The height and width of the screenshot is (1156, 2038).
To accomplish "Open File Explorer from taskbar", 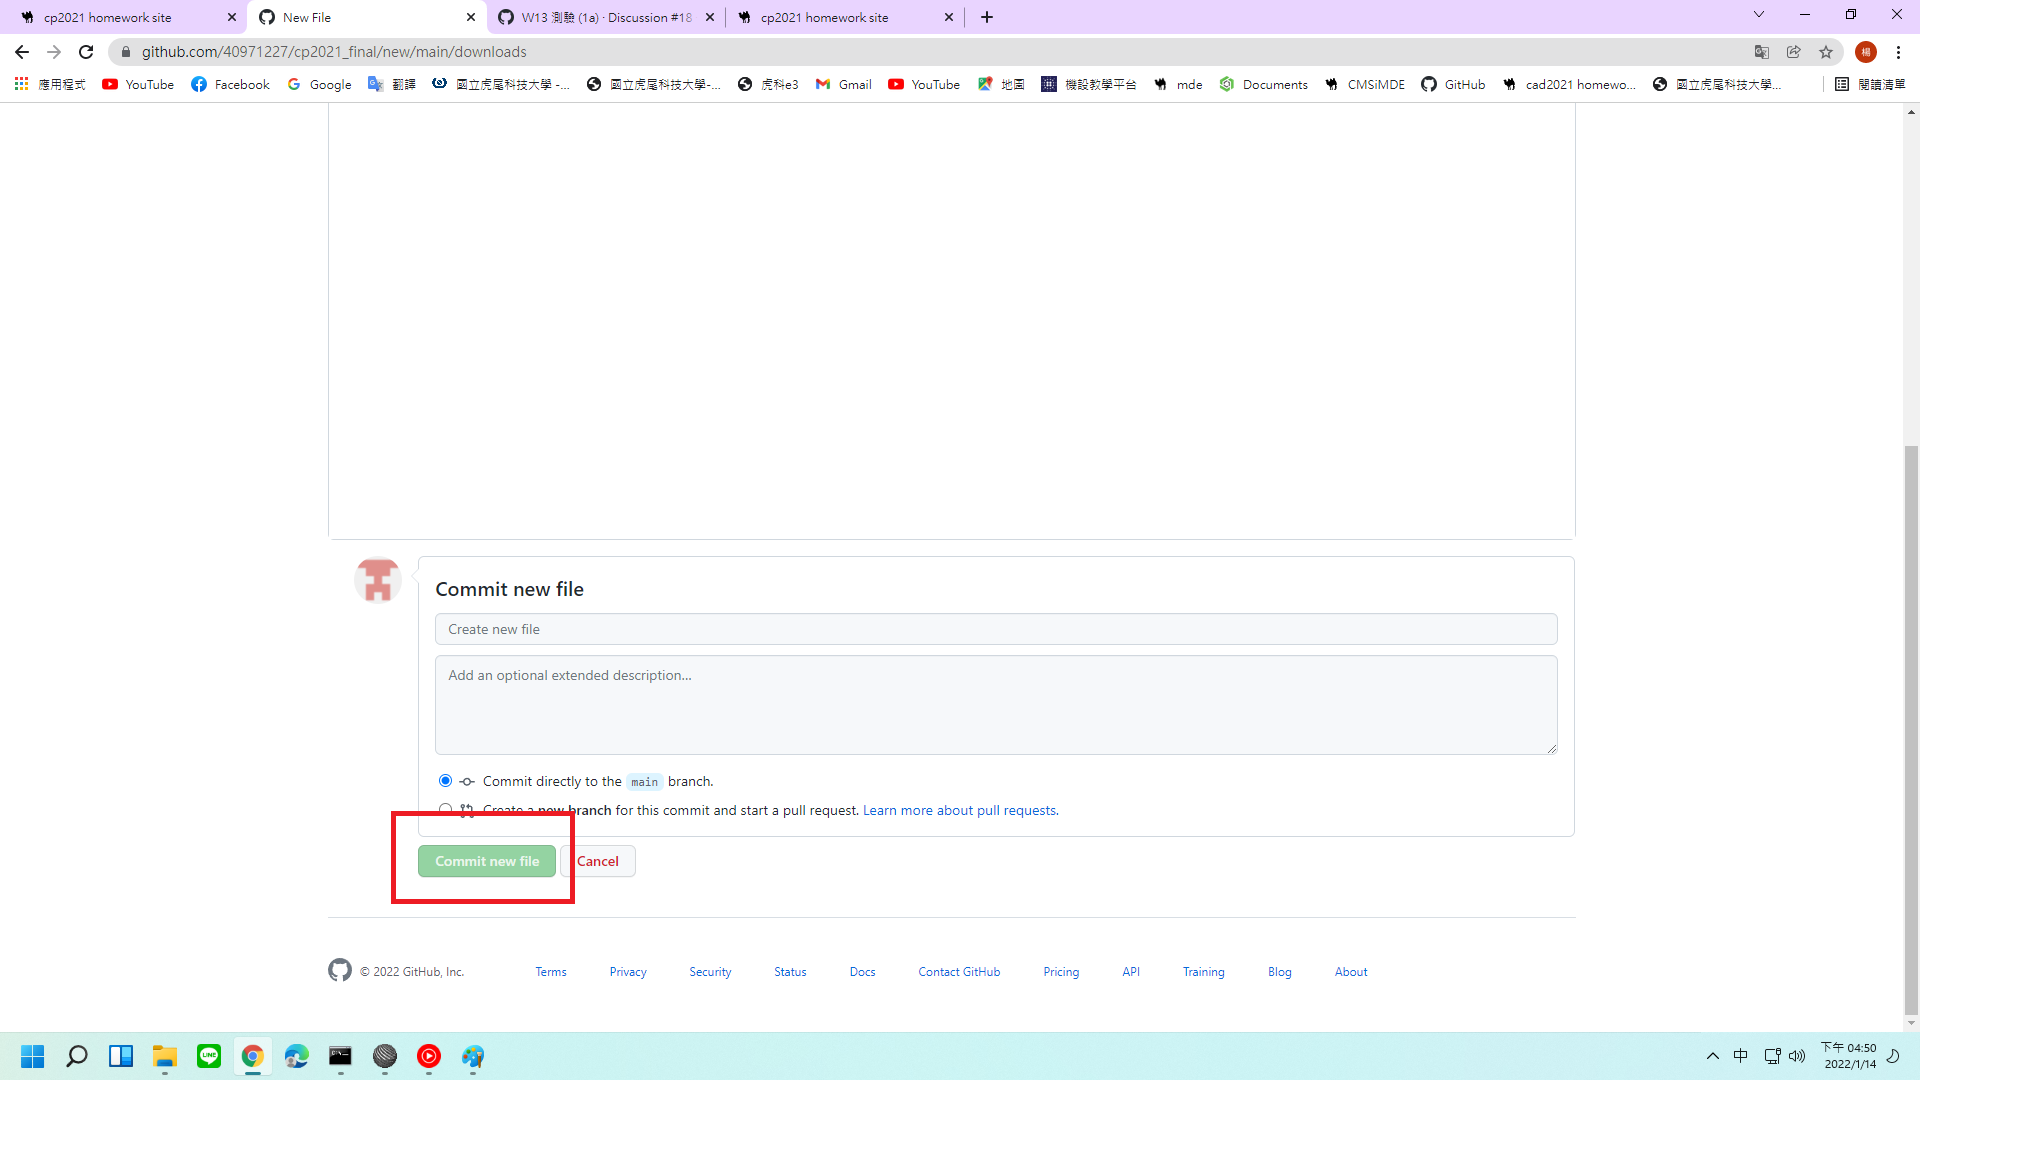I will tap(165, 1056).
